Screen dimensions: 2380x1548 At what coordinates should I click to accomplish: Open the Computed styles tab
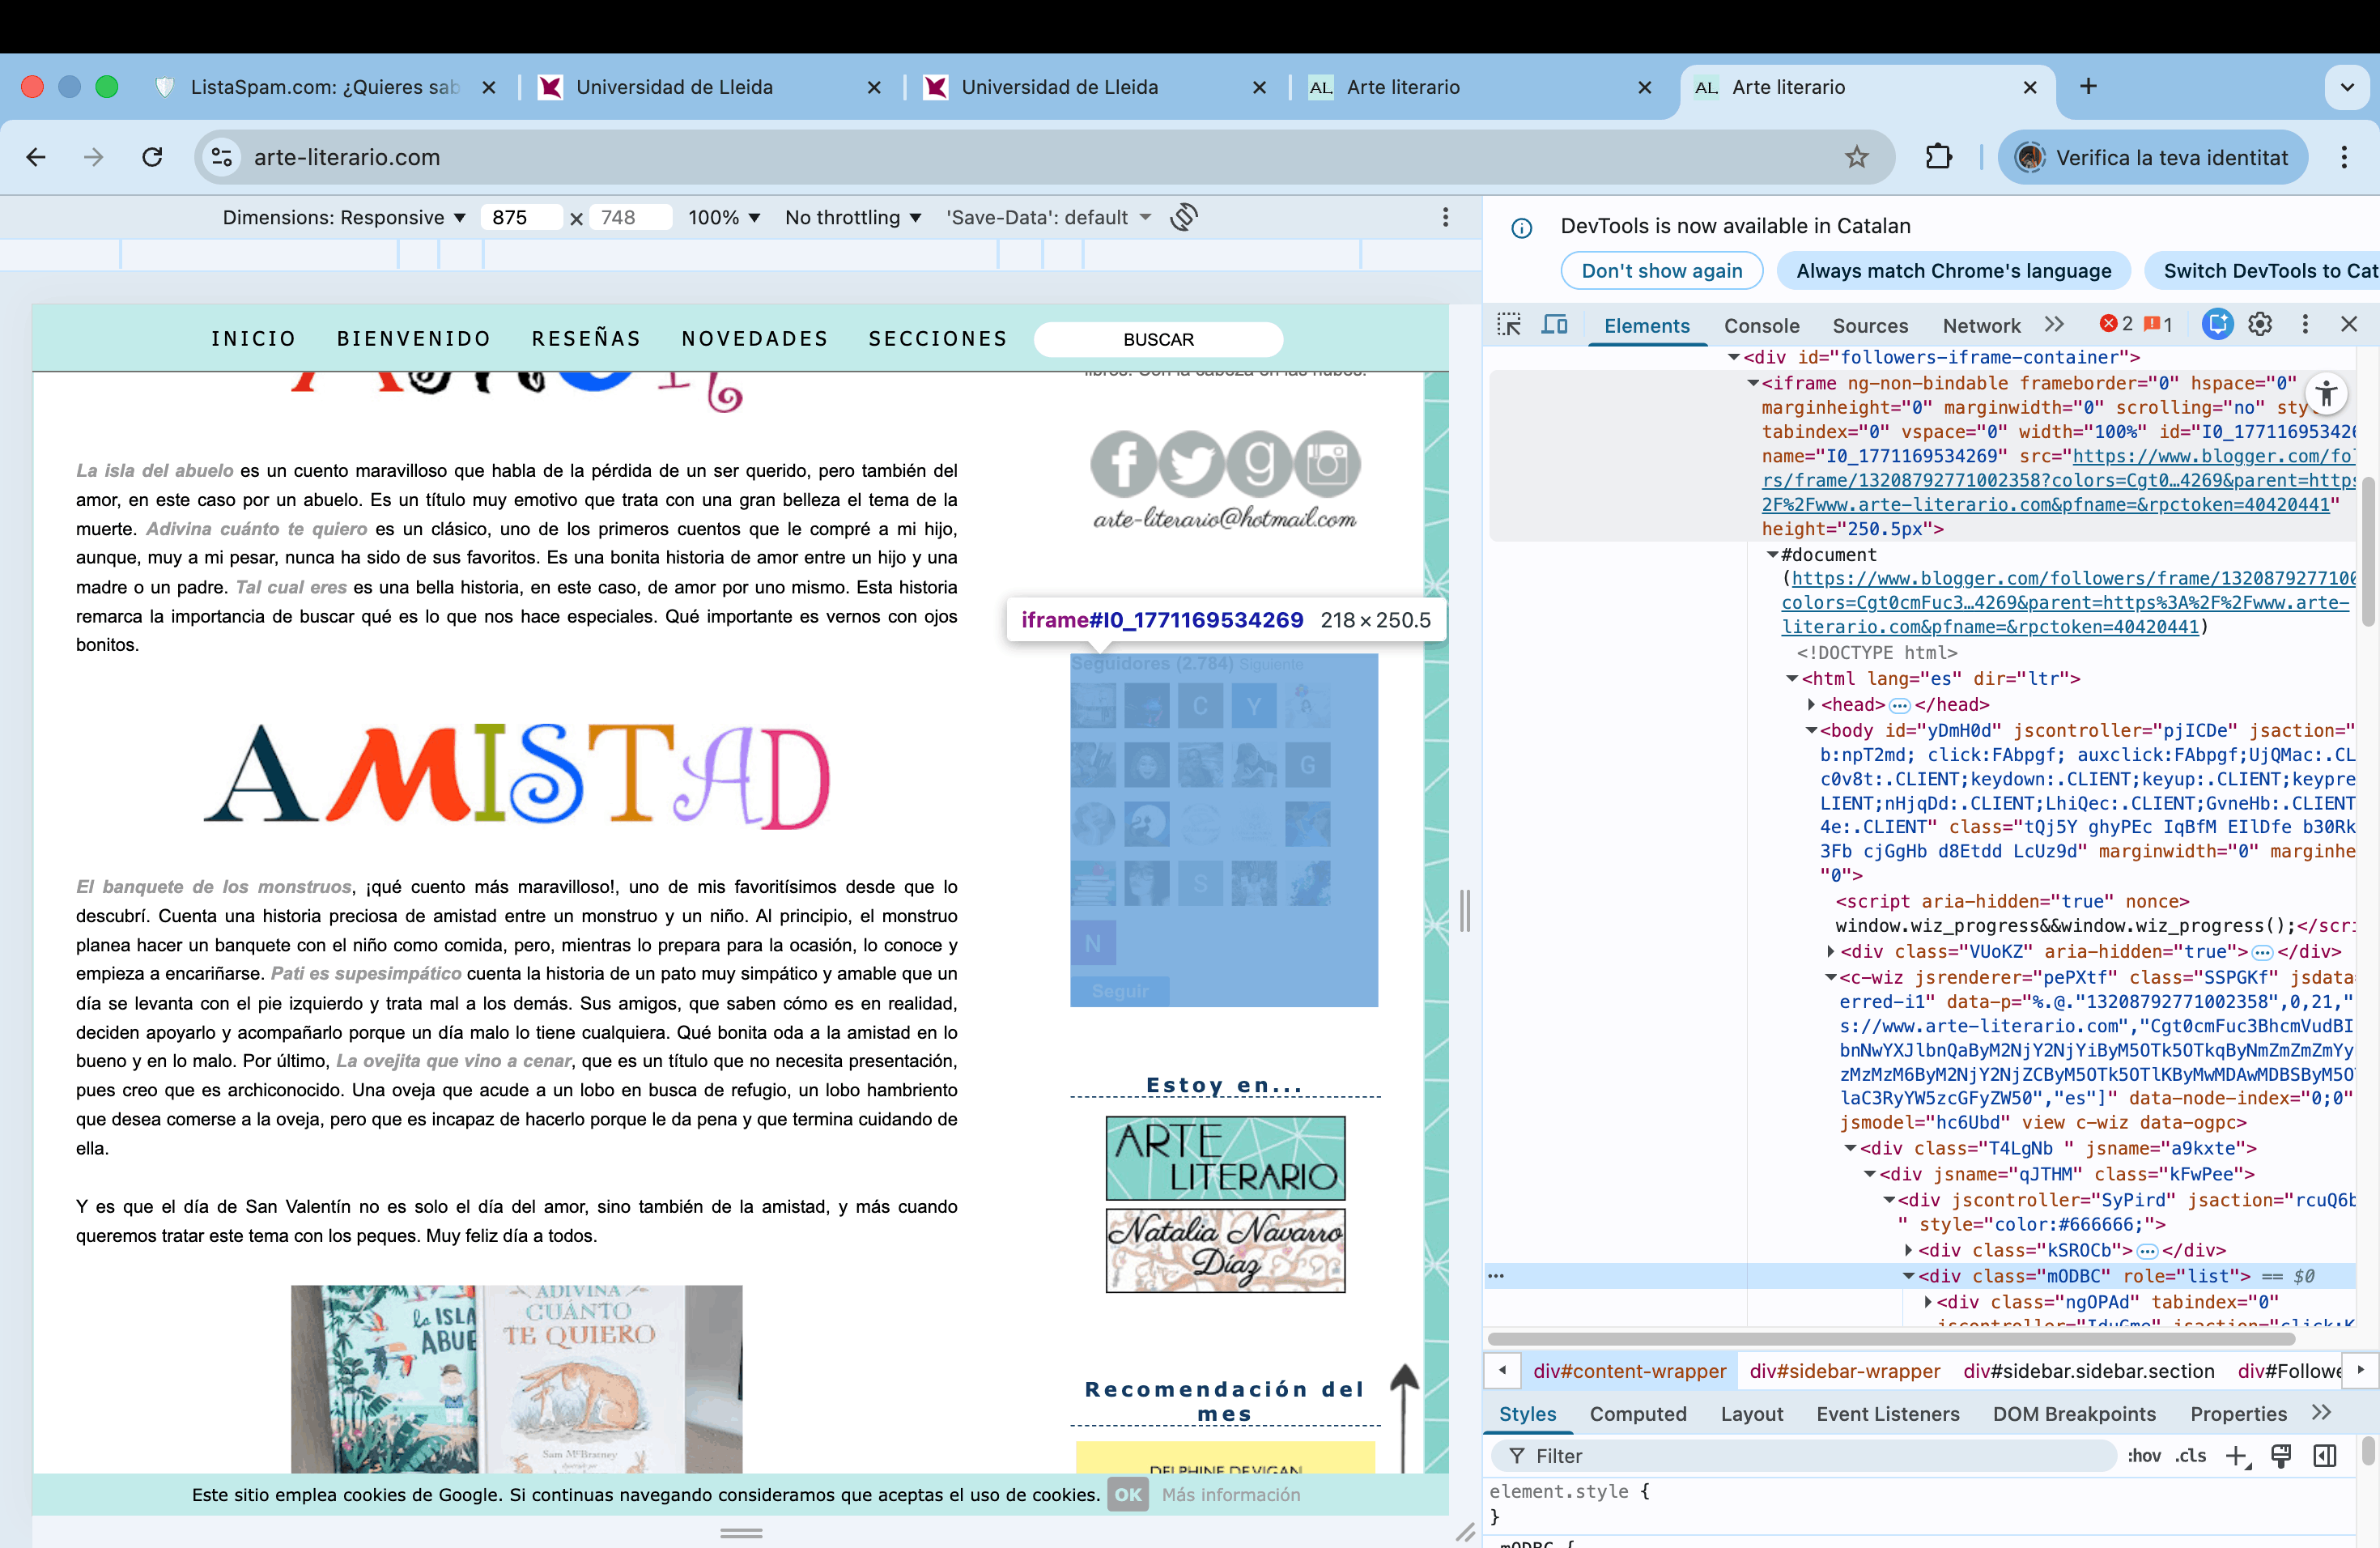(1637, 1414)
